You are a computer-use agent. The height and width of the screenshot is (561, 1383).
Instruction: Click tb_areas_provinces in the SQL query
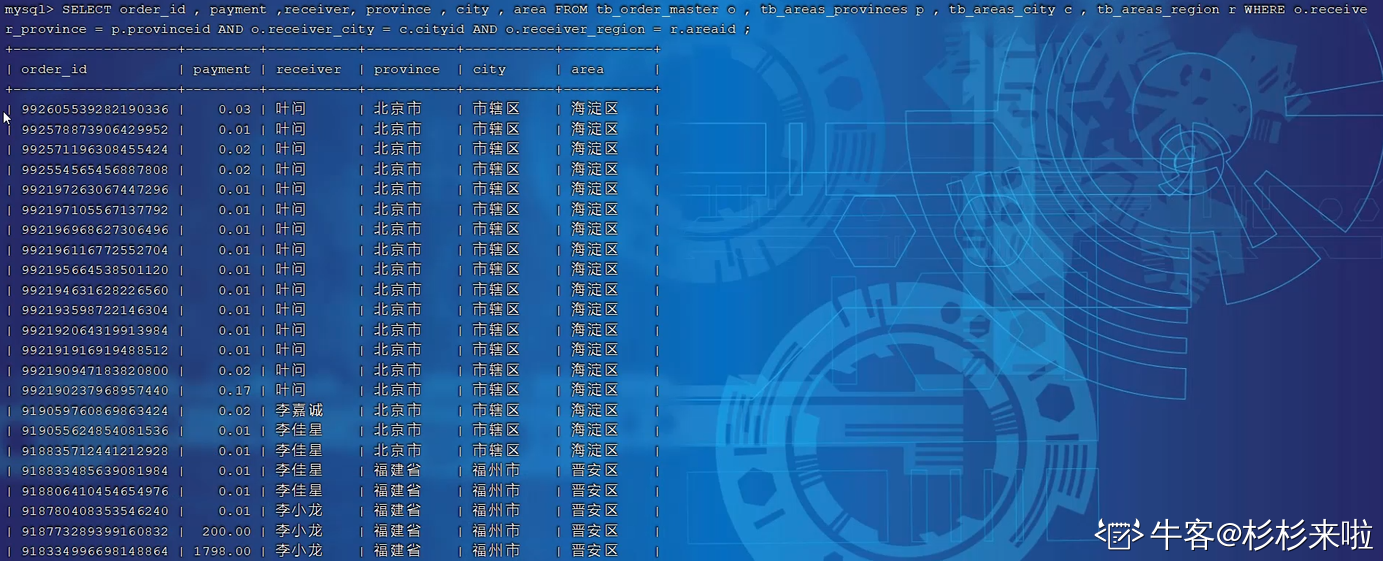tap(834, 10)
